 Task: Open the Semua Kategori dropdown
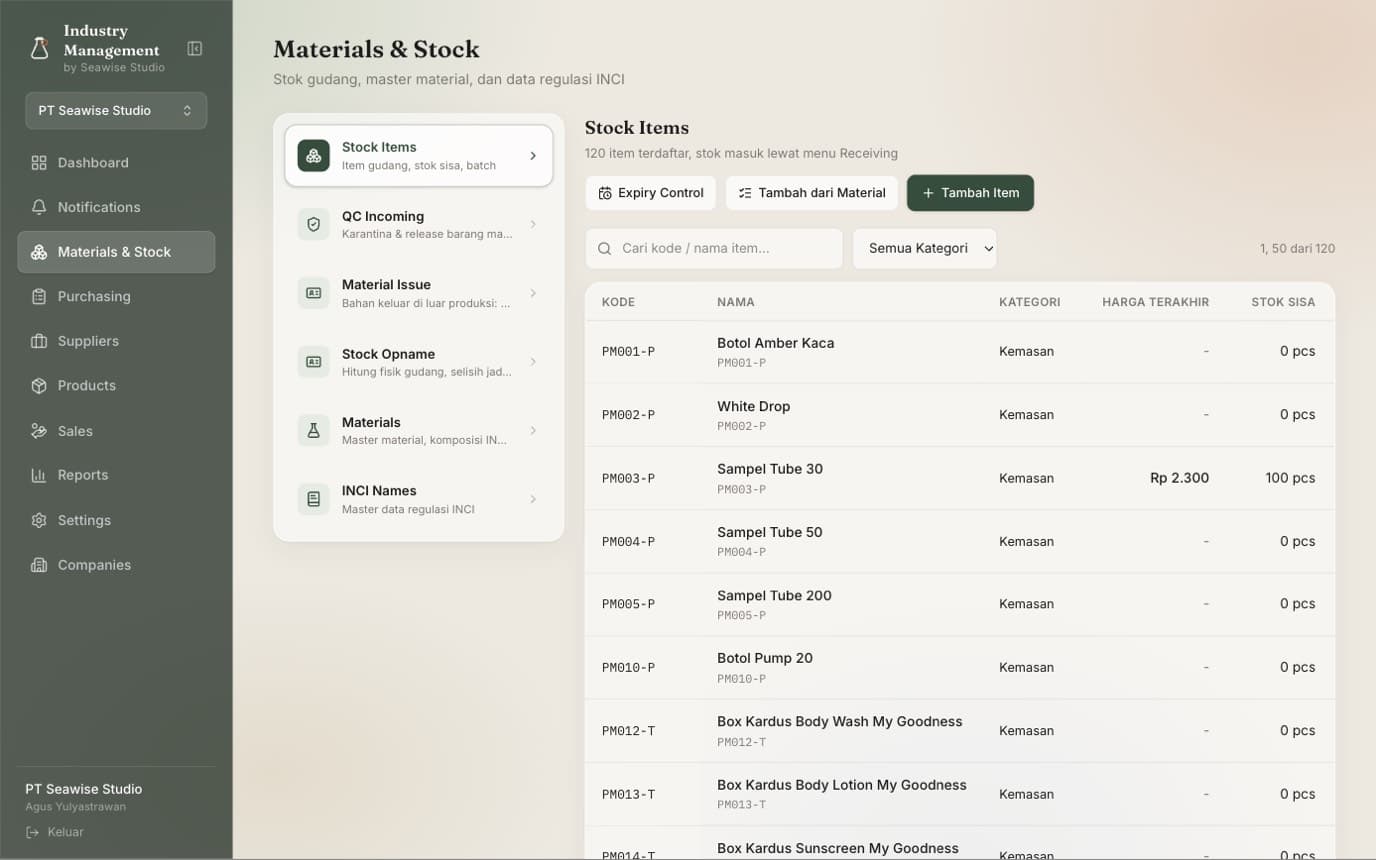point(925,248)
